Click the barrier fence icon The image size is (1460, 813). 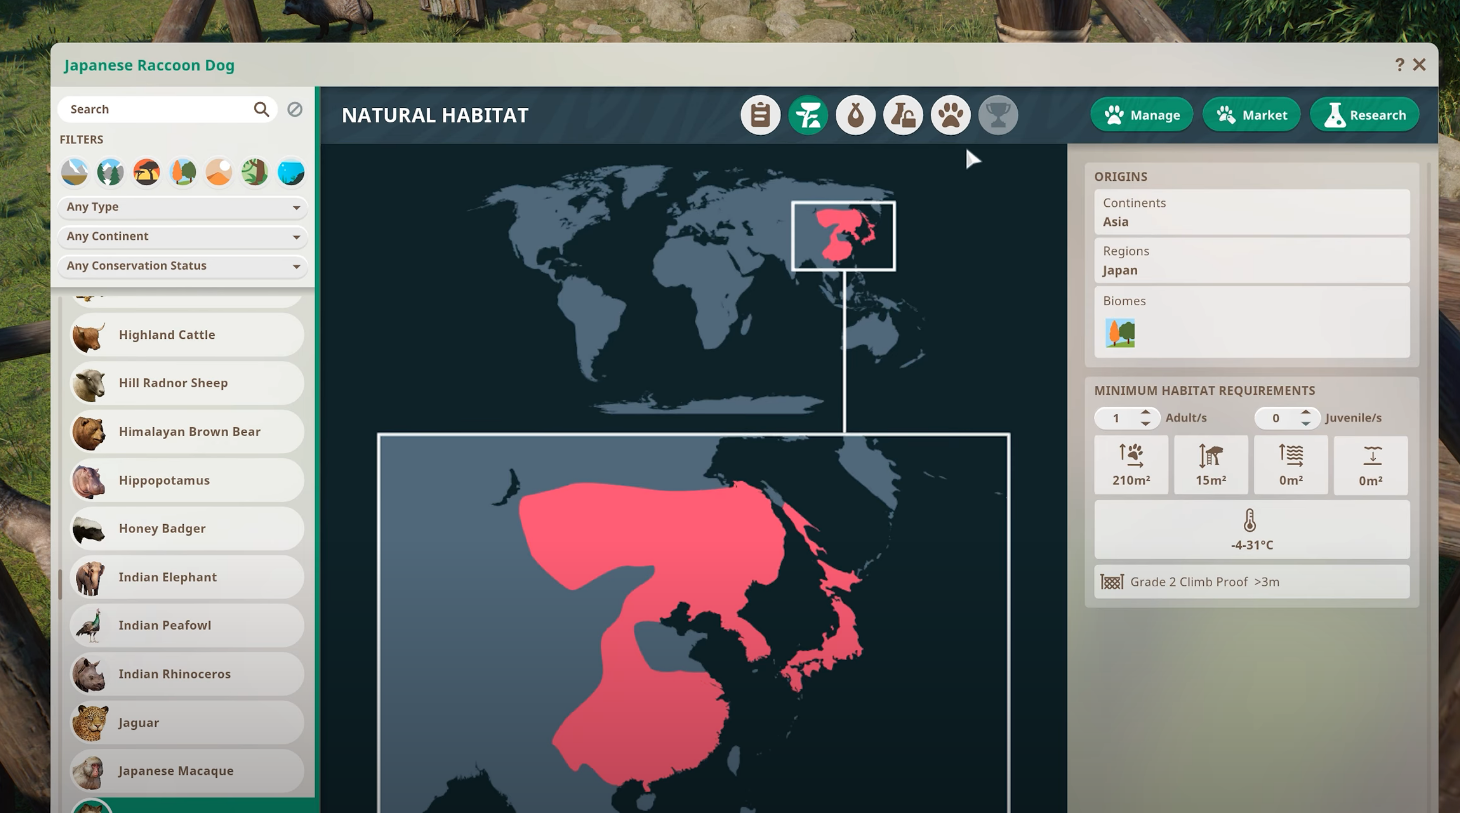pyautogui.click(x=1112, y=582)
